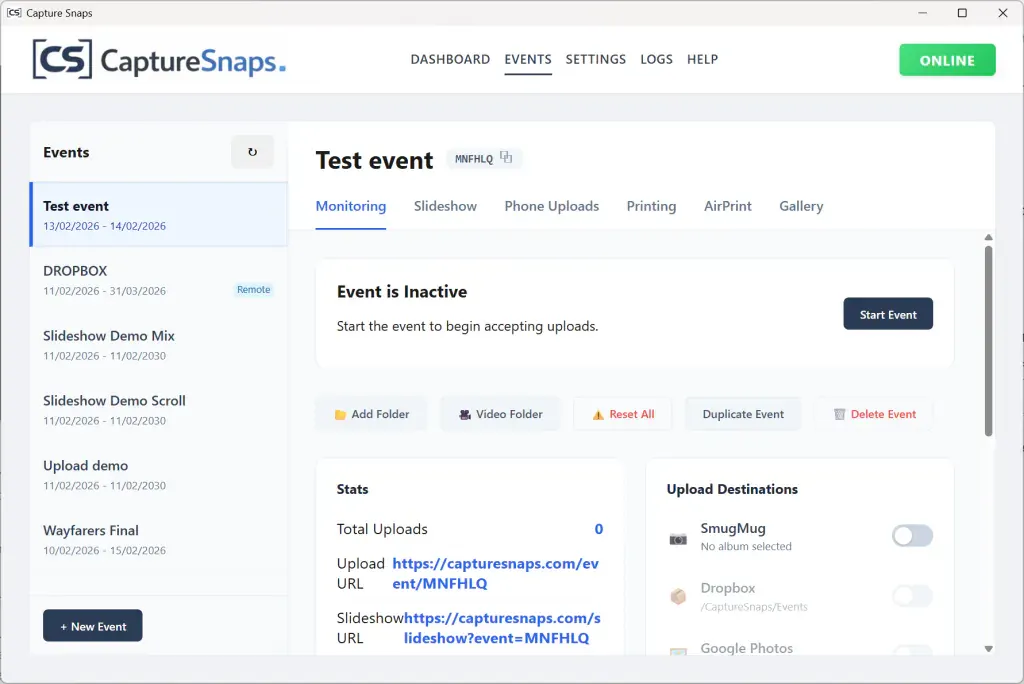Click the Google Photos destination label
This screenshot has height=684, width=1024.
tap(746, 648)
